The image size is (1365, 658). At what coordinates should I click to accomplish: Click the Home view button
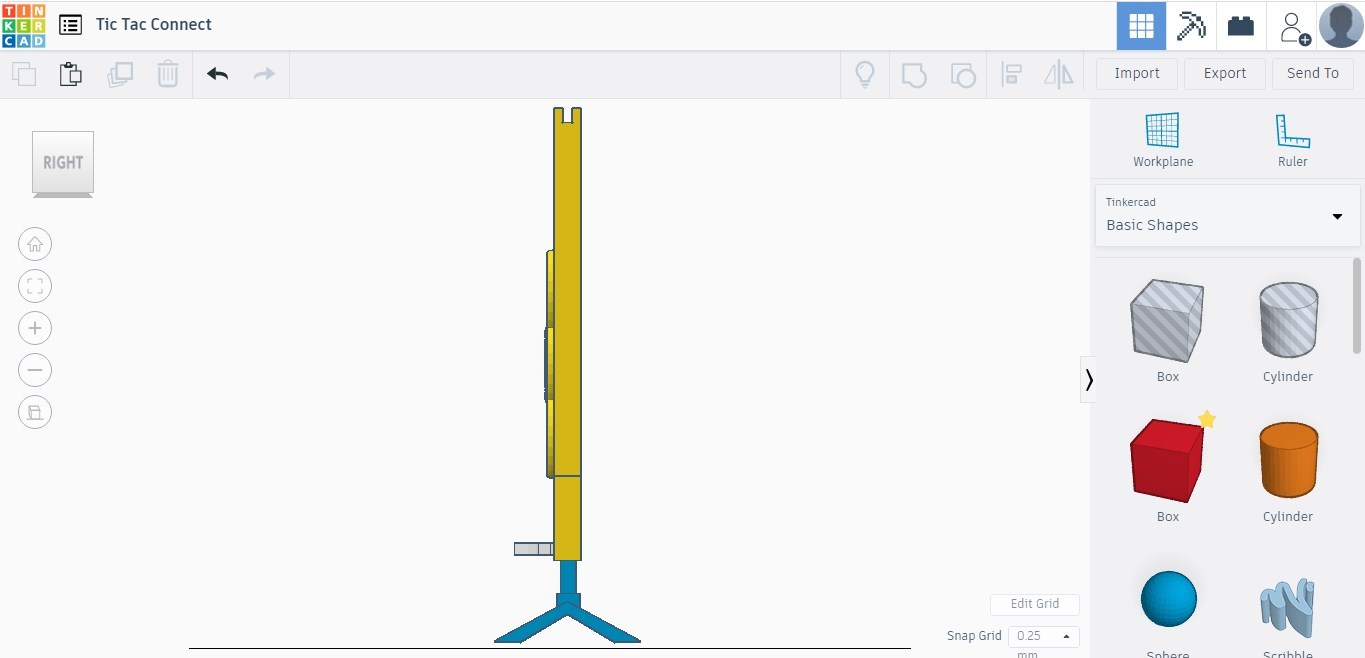click(35, 244)
